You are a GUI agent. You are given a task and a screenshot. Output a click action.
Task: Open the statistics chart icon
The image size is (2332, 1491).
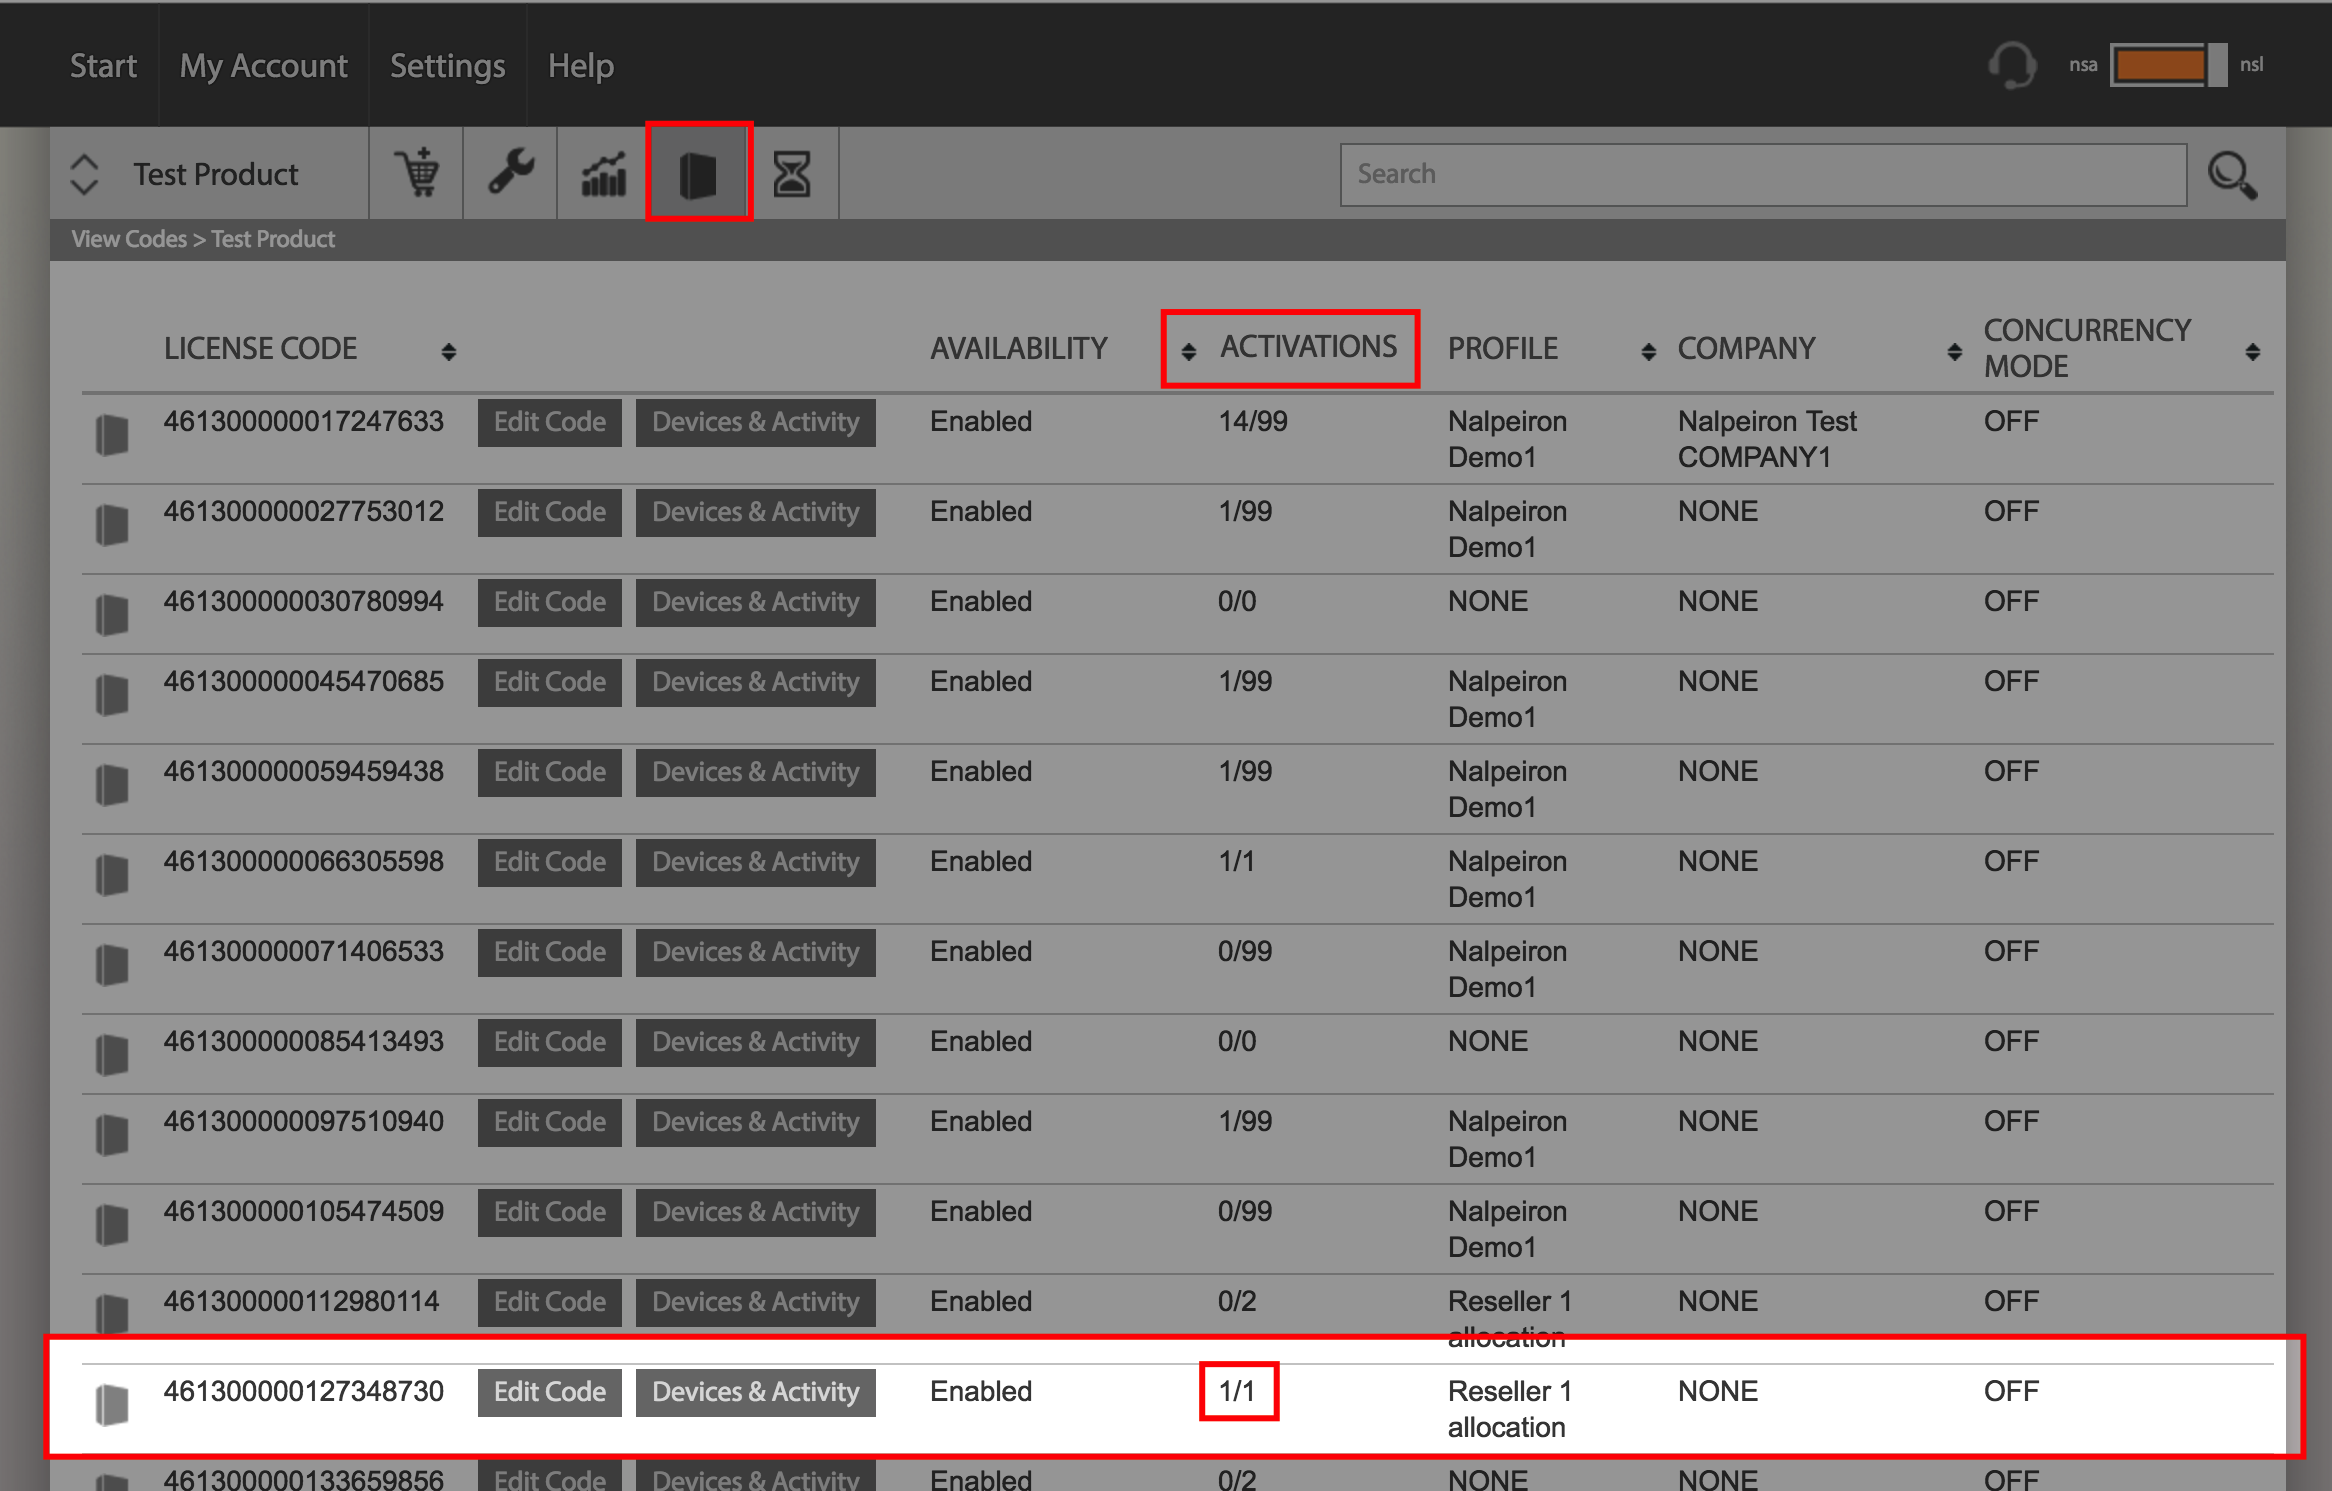coord(603,174)
